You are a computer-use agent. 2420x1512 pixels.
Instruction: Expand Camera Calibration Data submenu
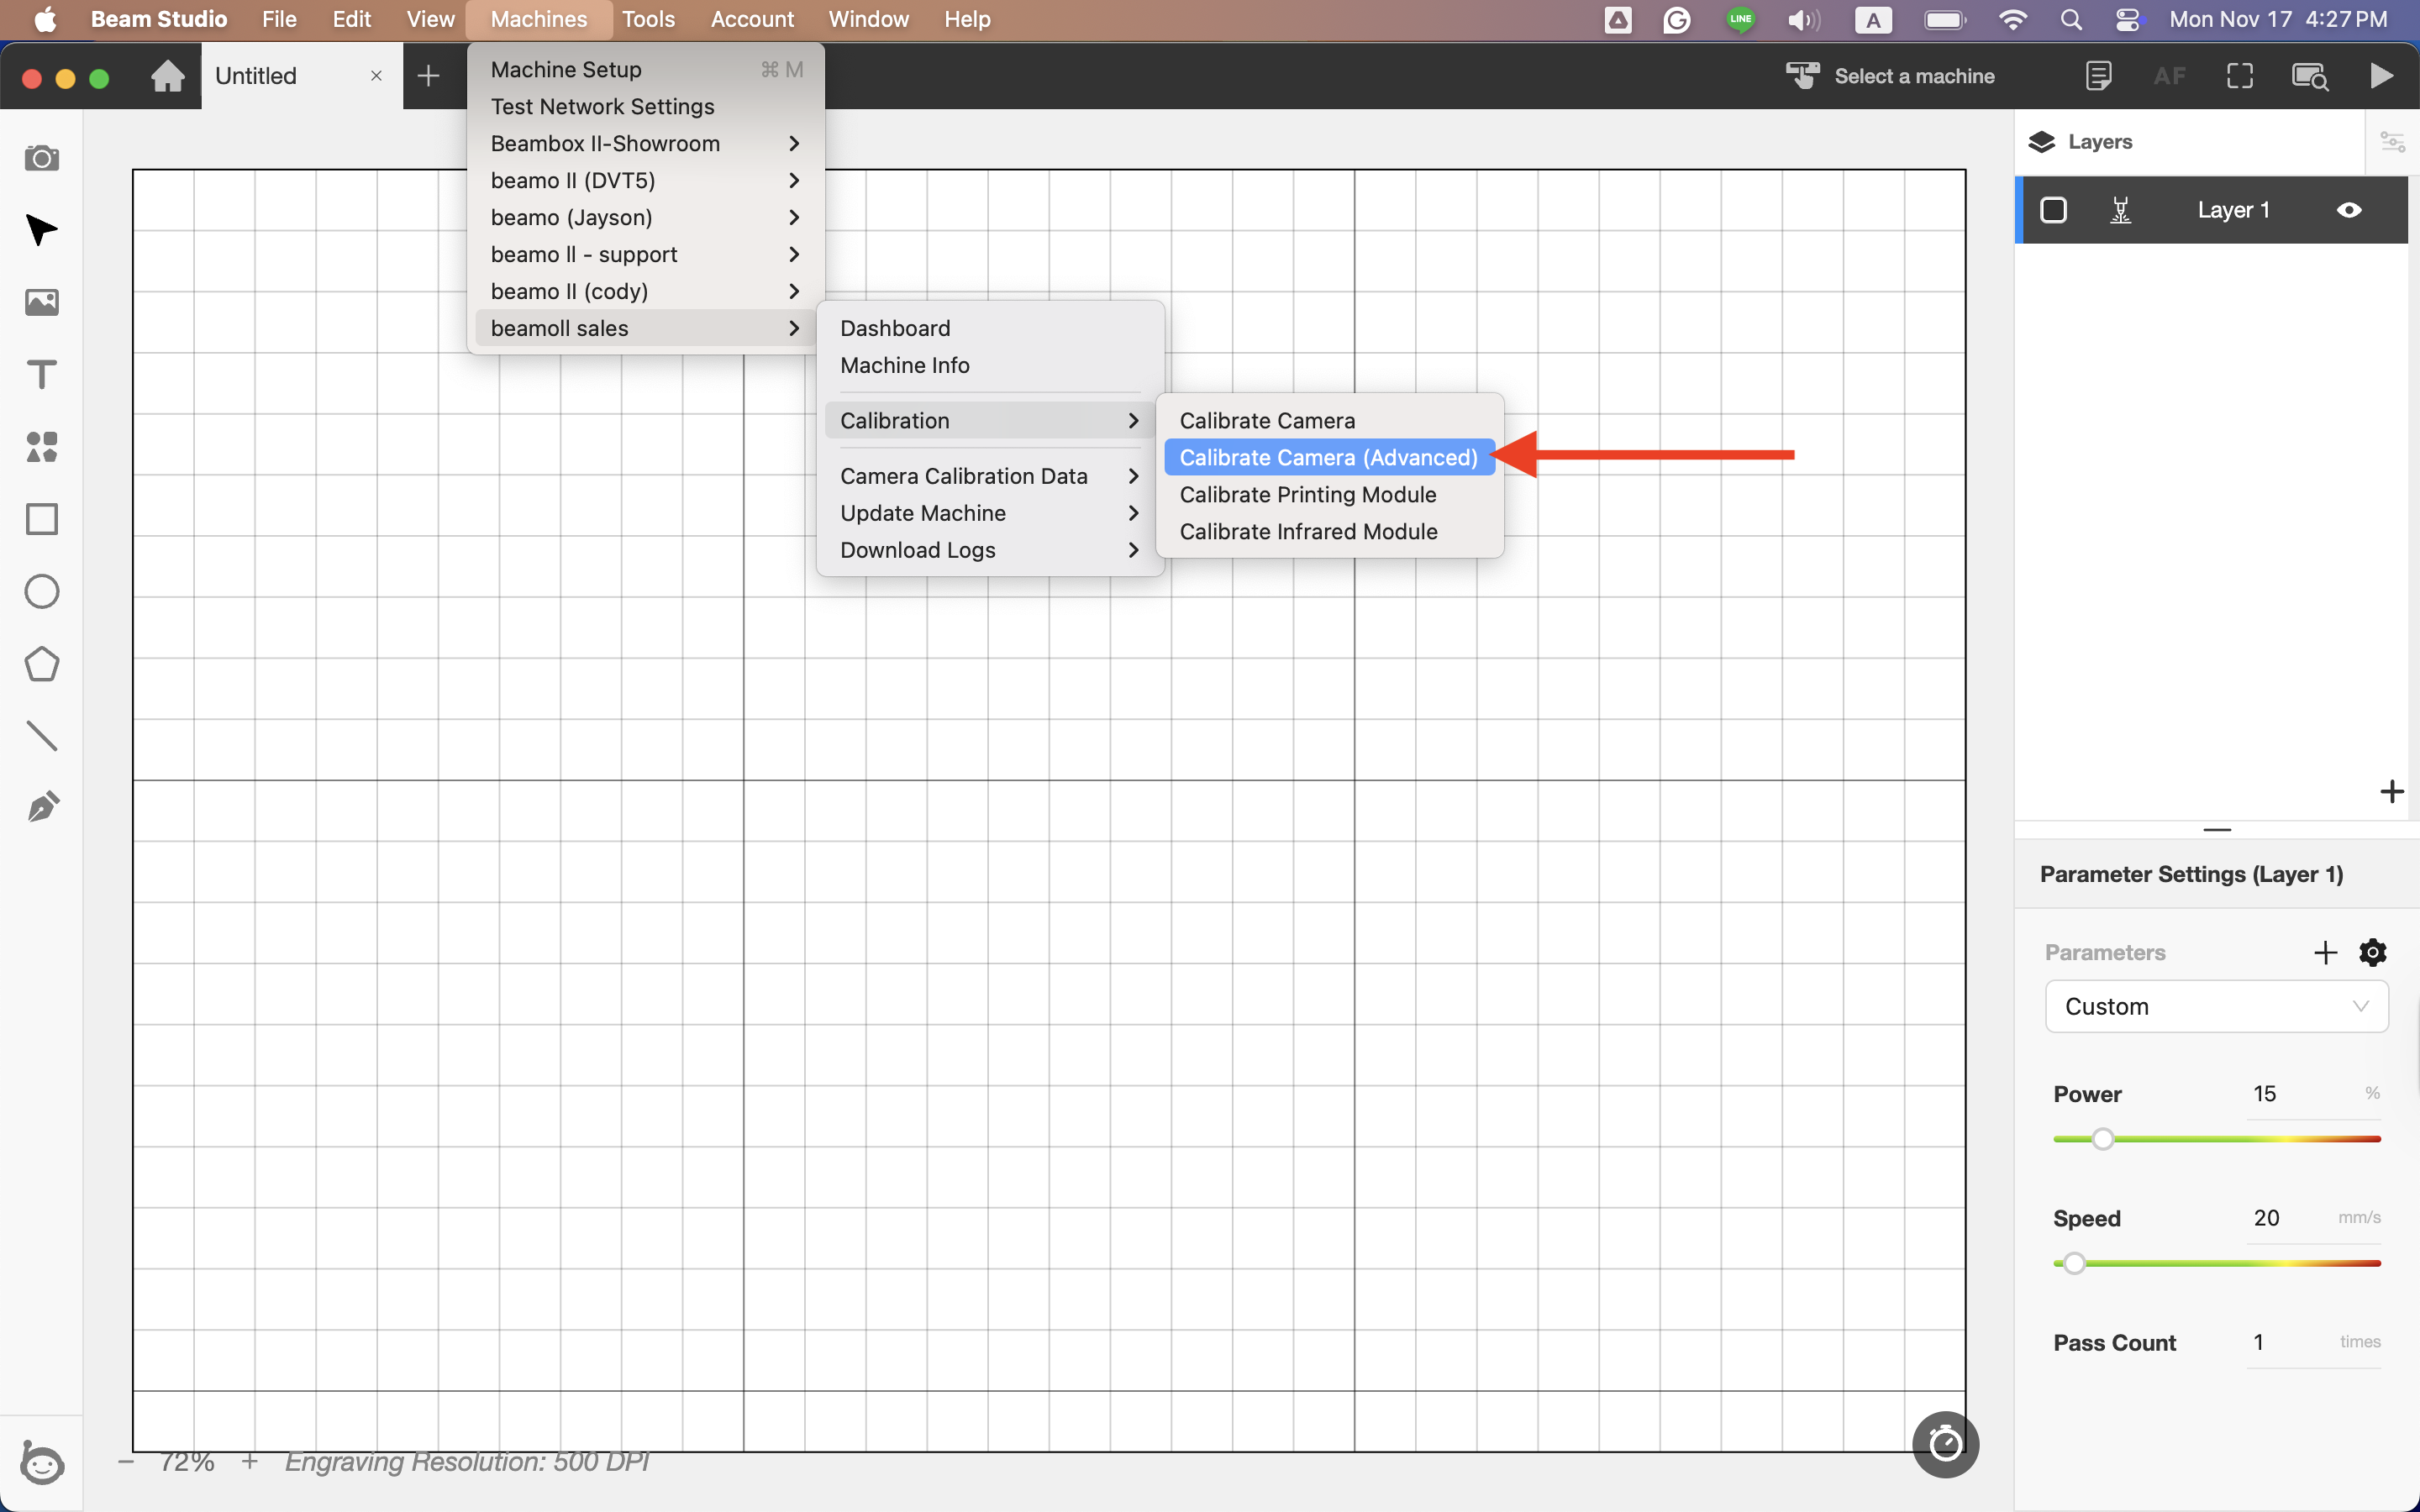(990, 476)
